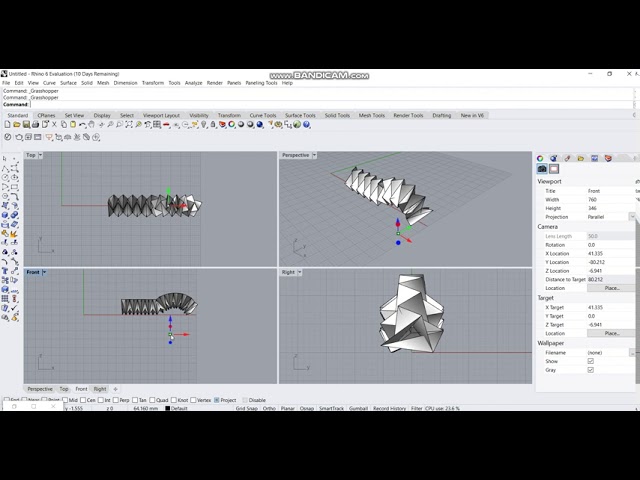This screenshot has height=480, width=640.
Task: Click the Cut scissors icon
Action: point(54,124)
